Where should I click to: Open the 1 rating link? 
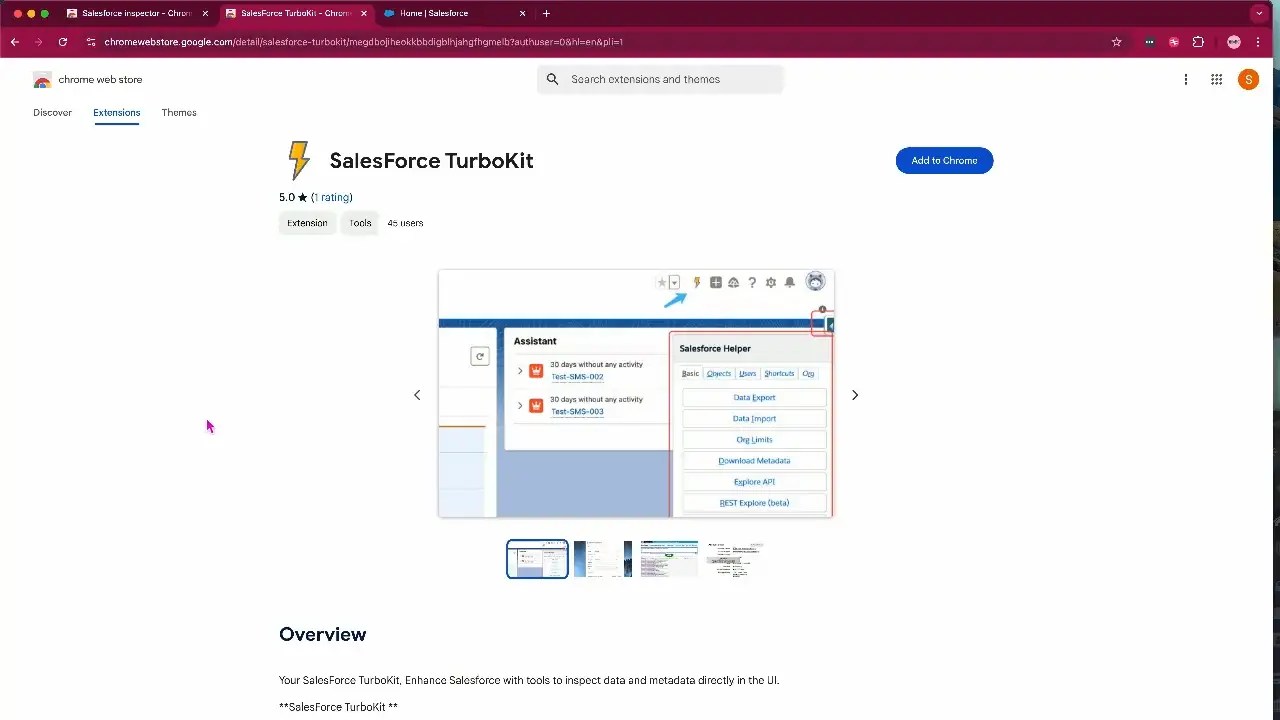pos(332,197)
